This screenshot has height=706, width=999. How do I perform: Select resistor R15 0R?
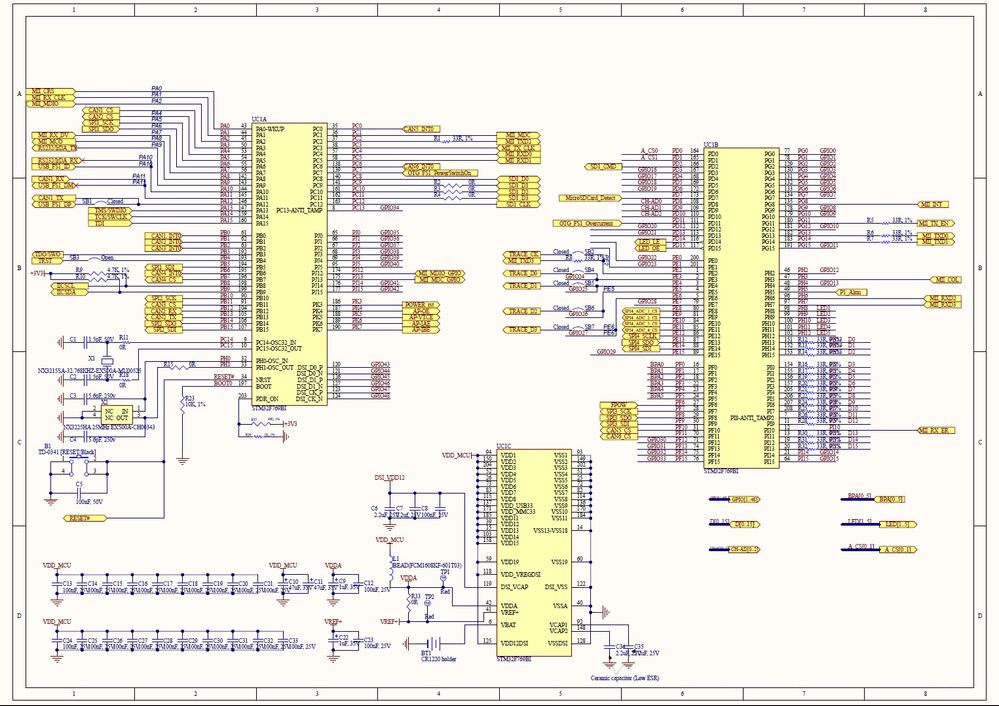(x=180, y=366)
